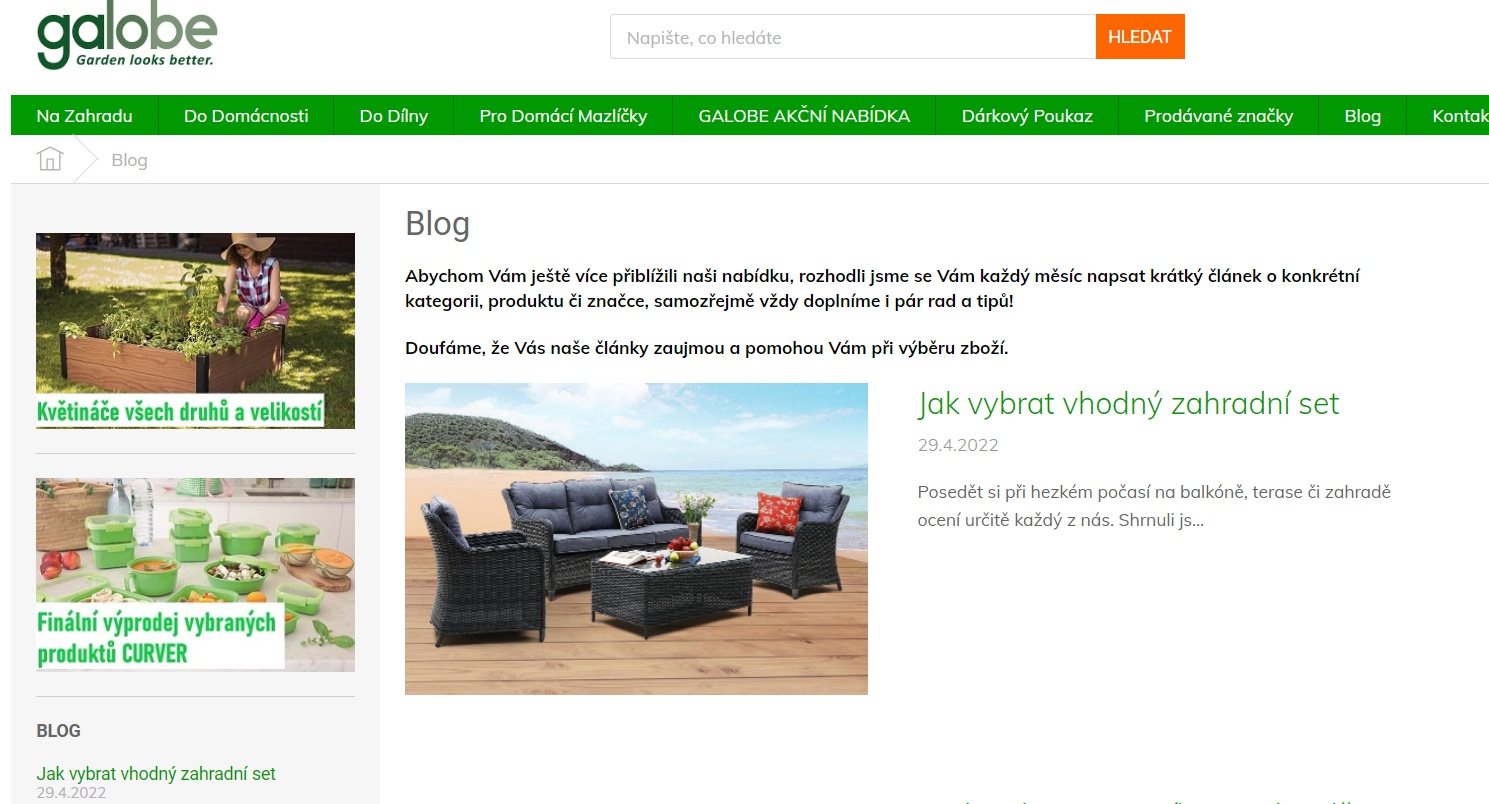Open the Květináče všech druhů banner
The image size is (1489, 804).
(x=195, y=331)
